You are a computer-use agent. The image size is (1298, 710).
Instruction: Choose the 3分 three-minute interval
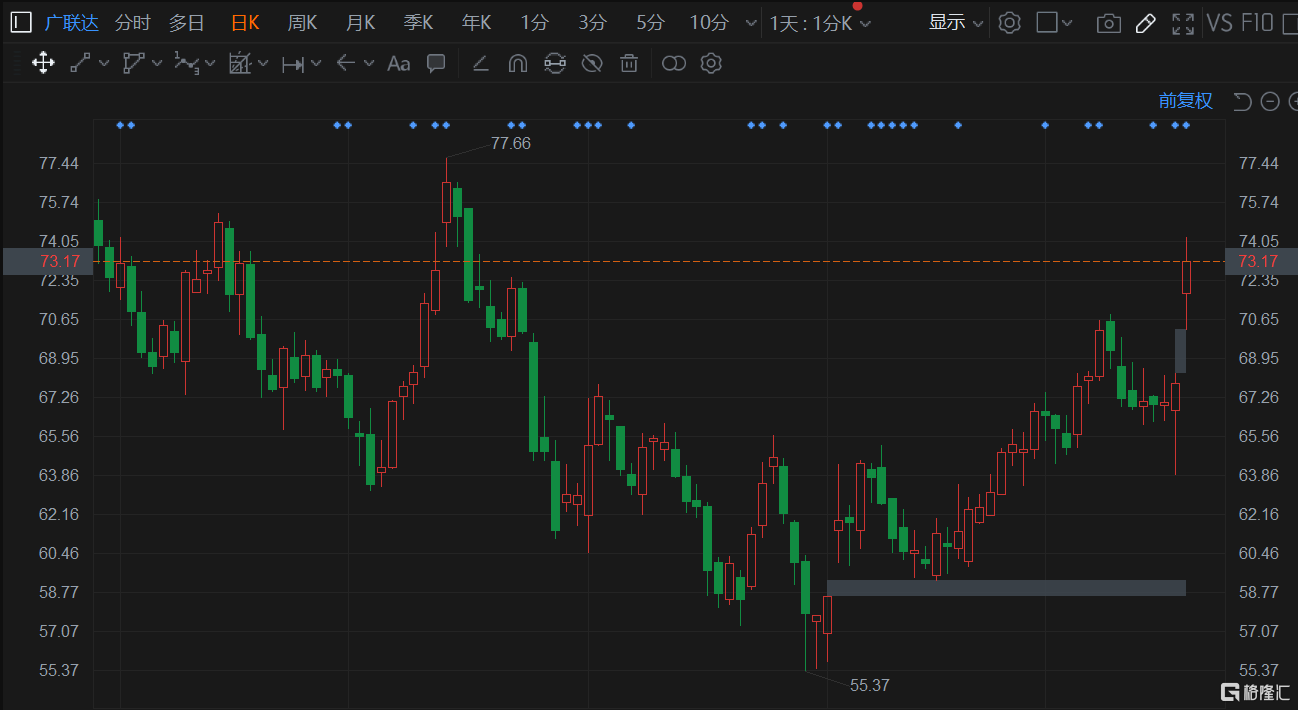coord(592,22)
